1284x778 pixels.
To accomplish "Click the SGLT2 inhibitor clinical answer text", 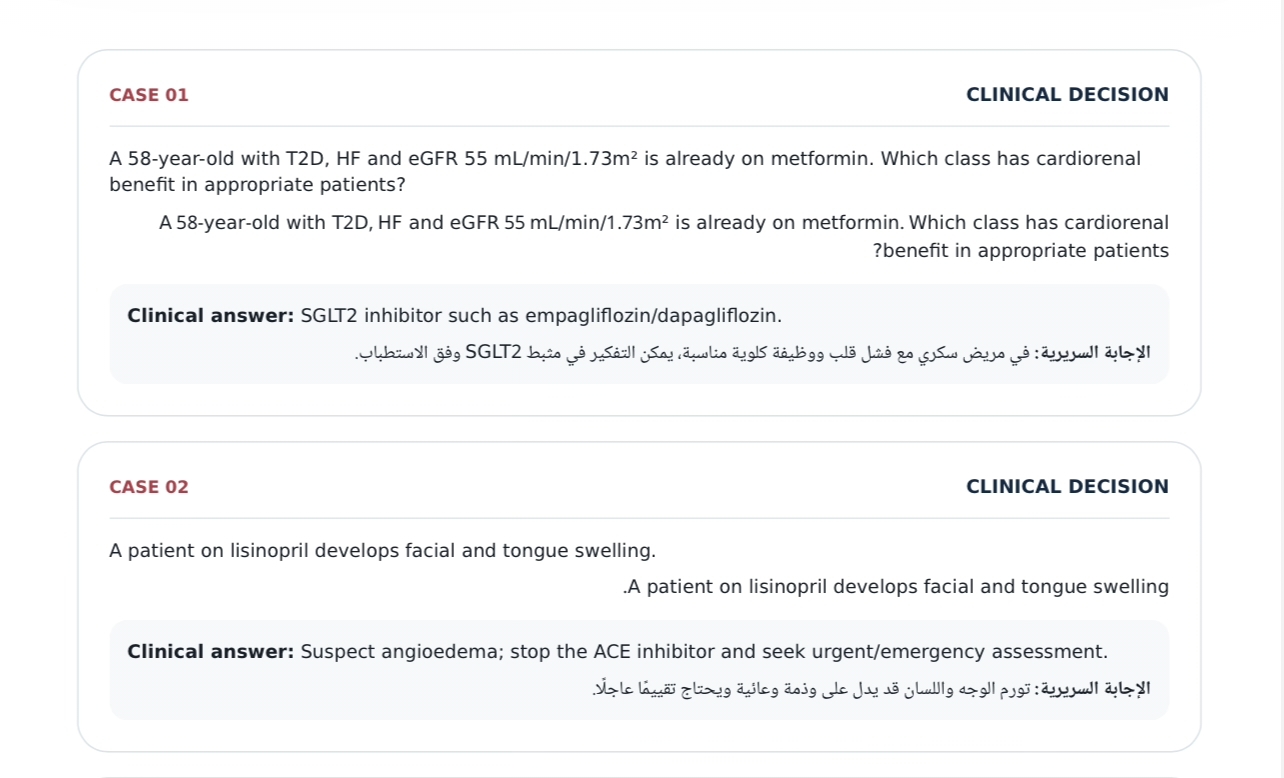I will pyautogui.click(x=541, y=316).
